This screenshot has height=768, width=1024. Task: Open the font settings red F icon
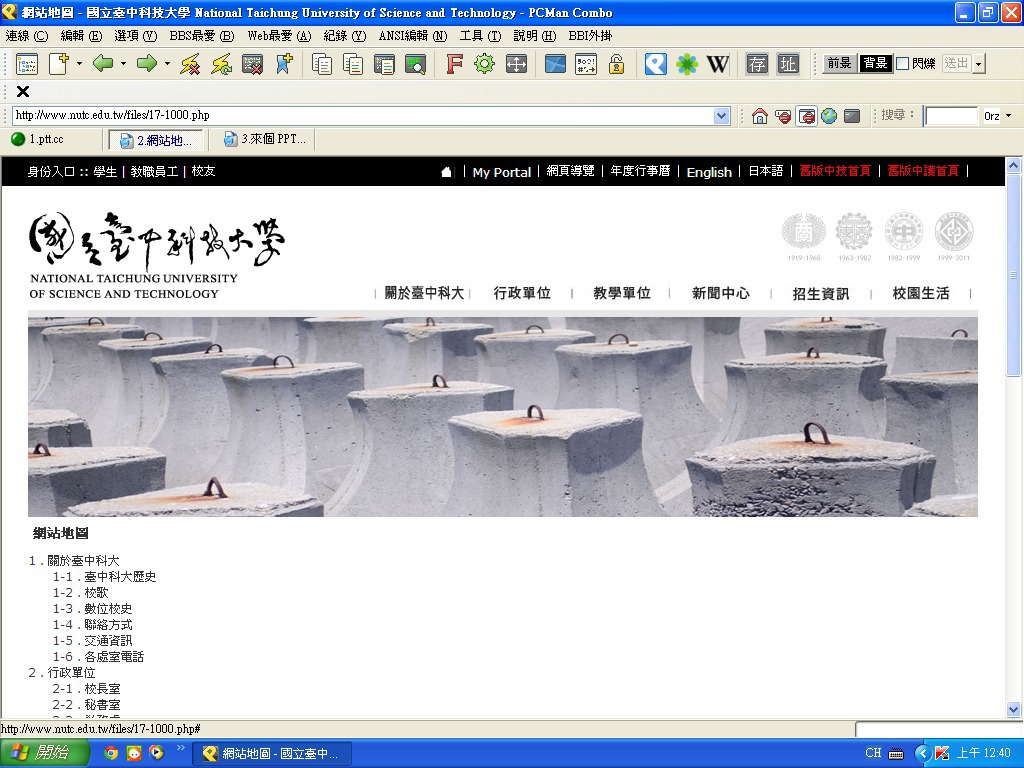point(454,64)
